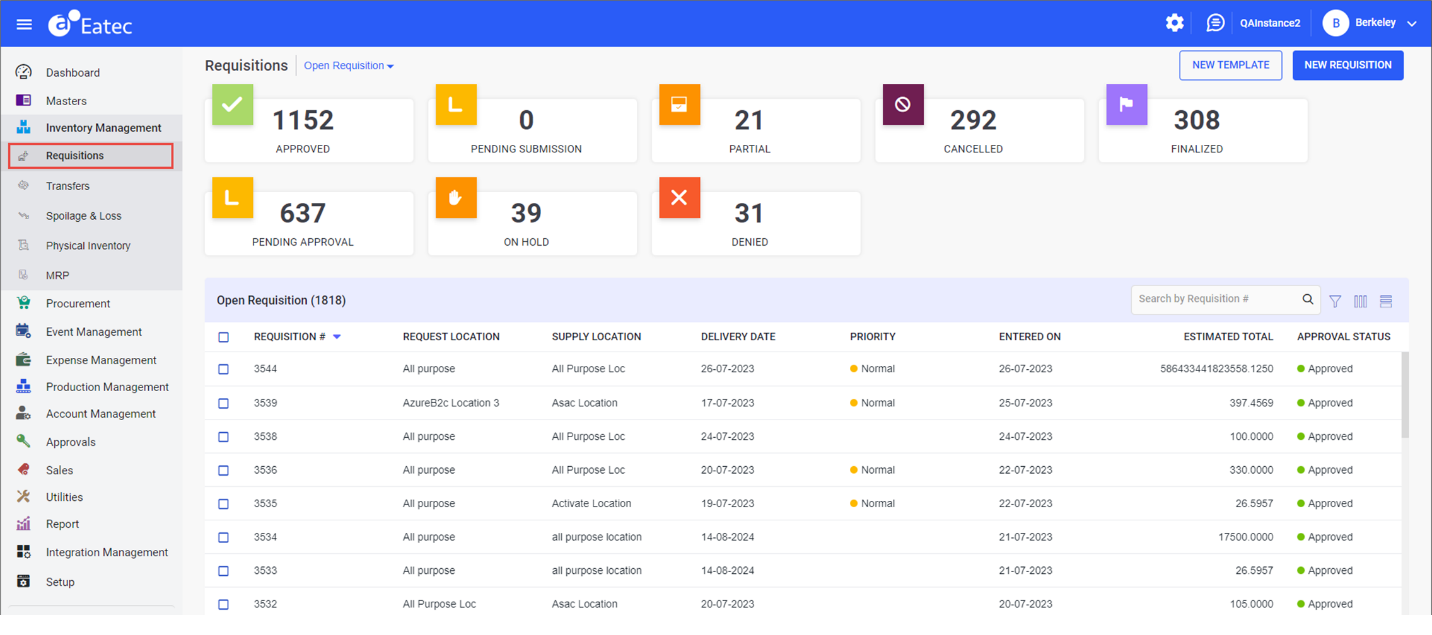The width and height of the screenshot is (1432, 635).
Task: Click the filter funnel icon
Action: (x=1335, y=301)
